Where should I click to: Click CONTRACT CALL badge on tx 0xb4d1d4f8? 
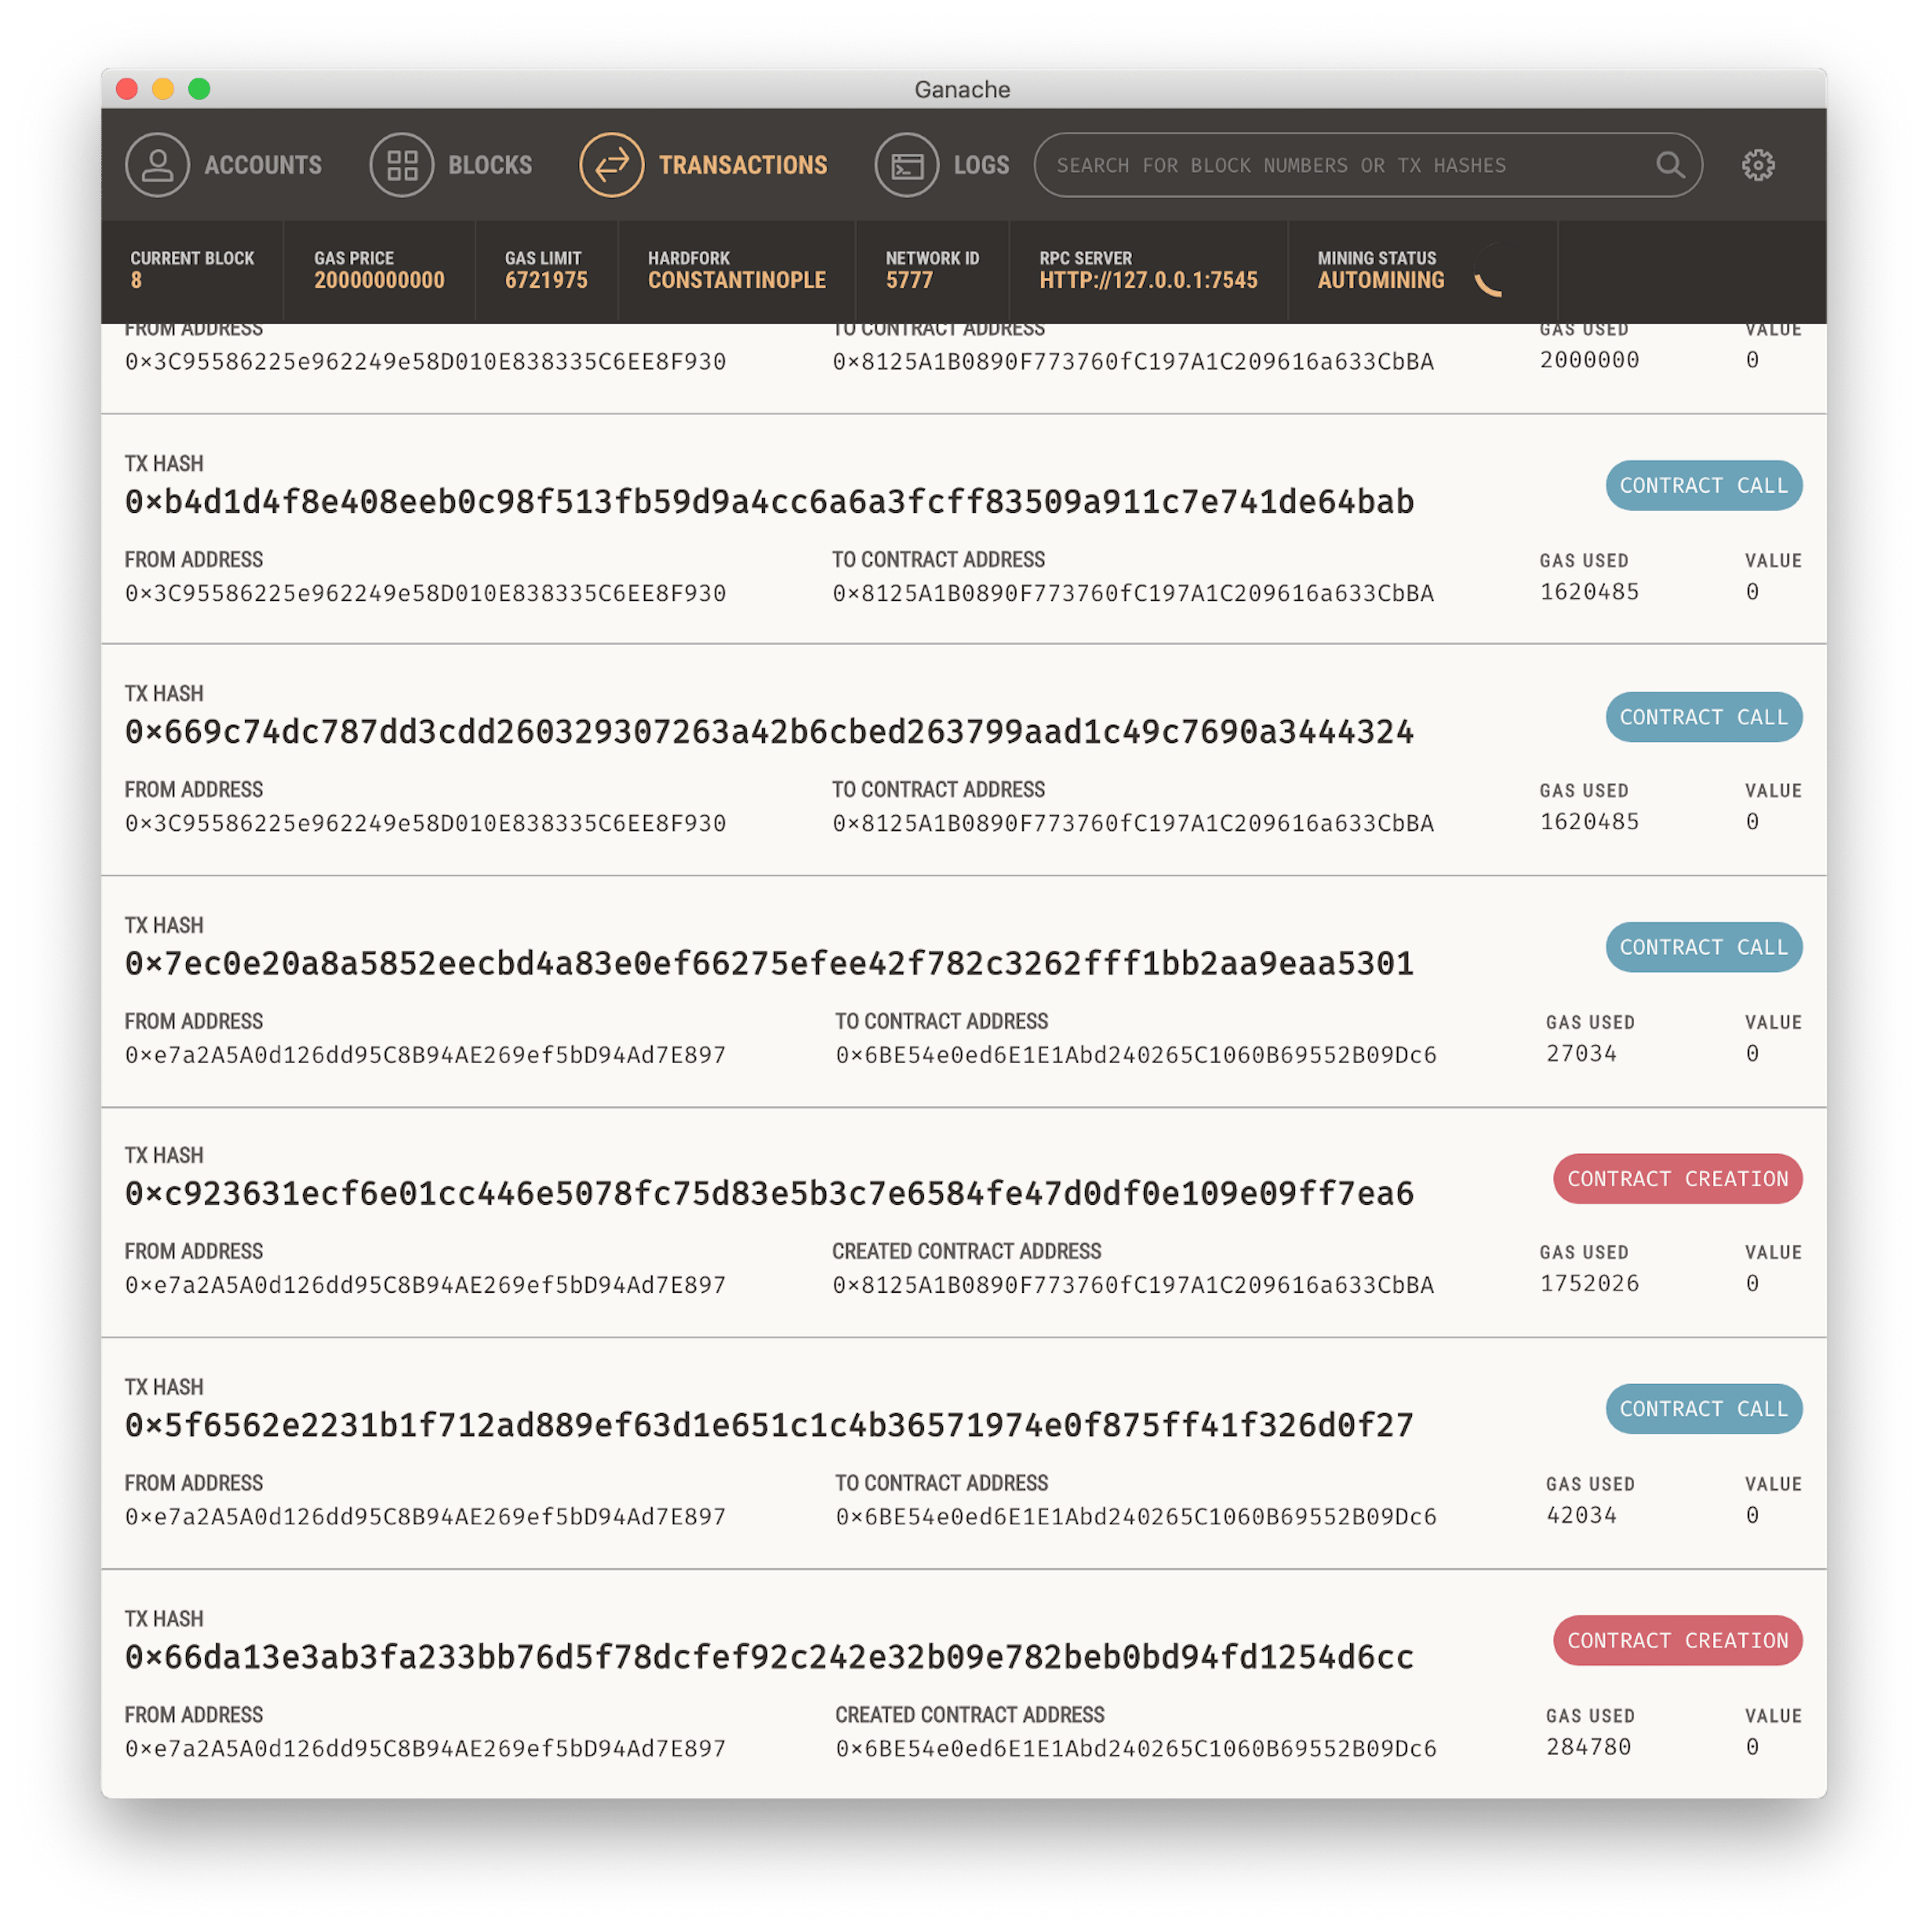(1703, 486)
